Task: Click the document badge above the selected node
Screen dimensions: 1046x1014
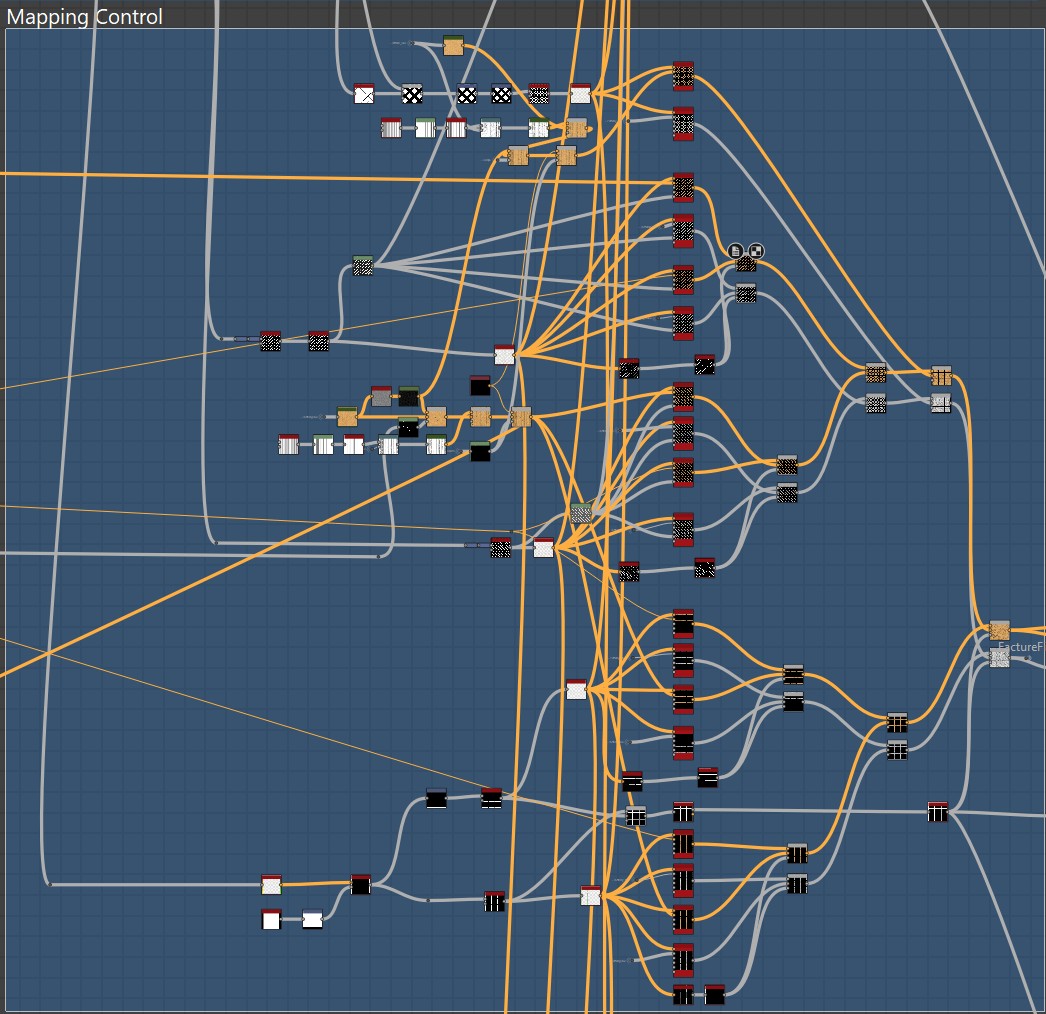Action: [x=736, y=250]
